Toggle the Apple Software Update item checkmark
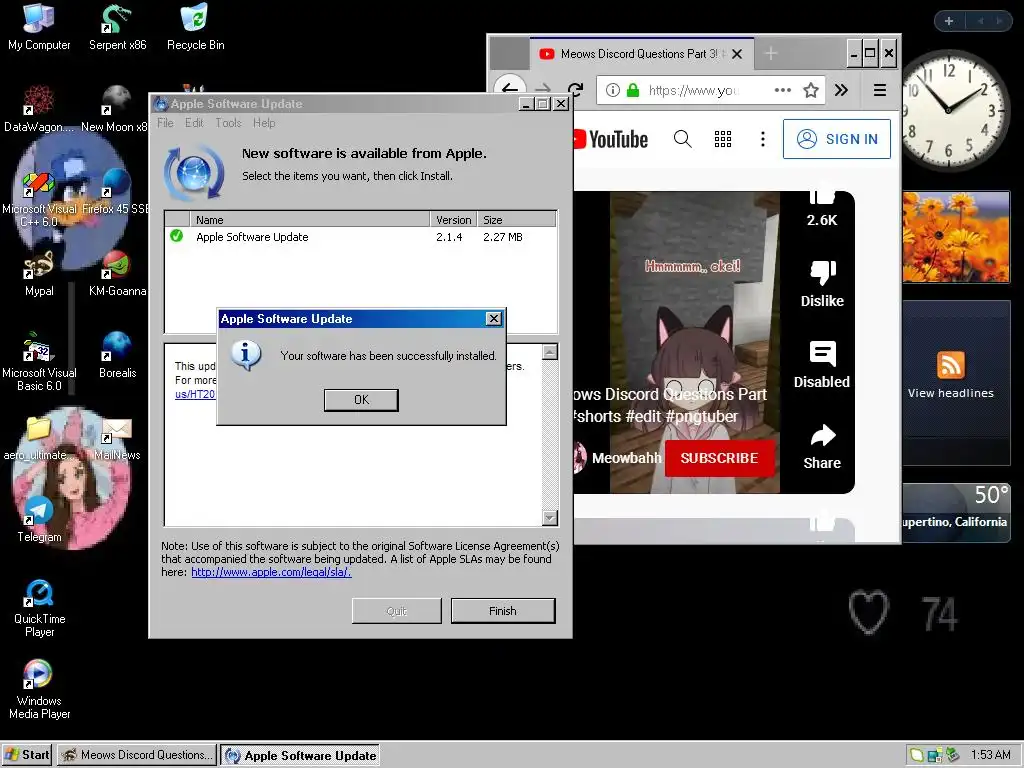Screen dimensions: 1024x768 (x=176, y=236)
